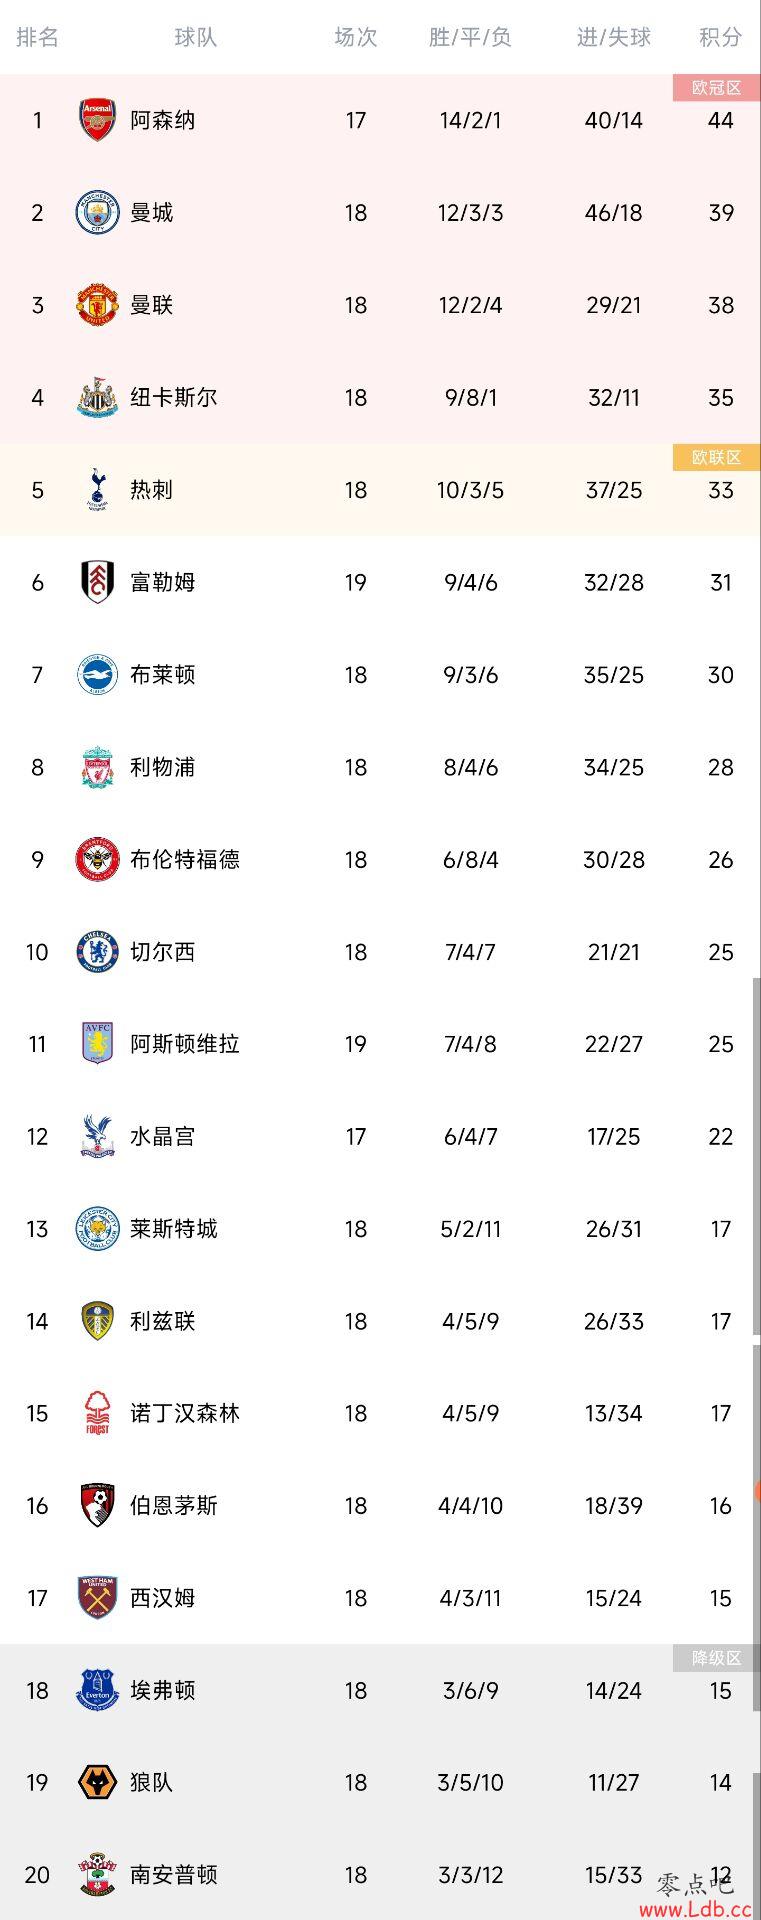Screen dimensions: 761x1920
Task: Select the 胜/平/负 column header
Action: (x=470, y=37)
